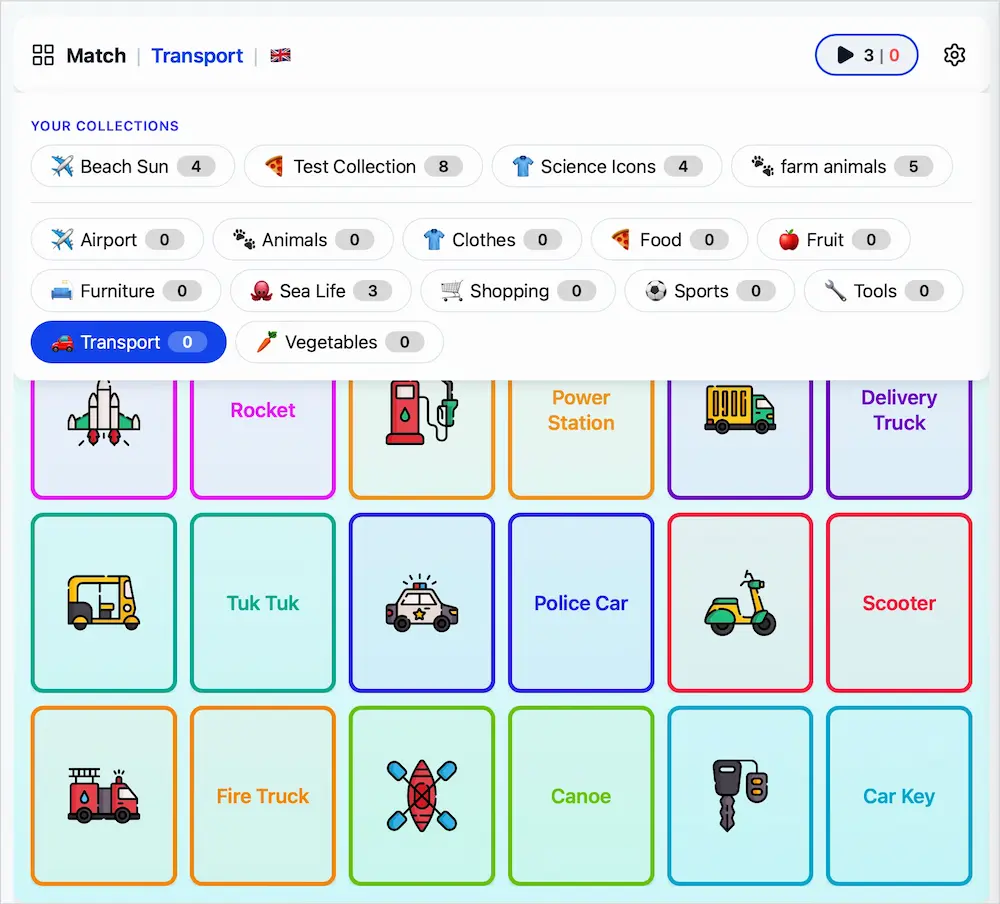Select the car key picture card

coord(740,796)
